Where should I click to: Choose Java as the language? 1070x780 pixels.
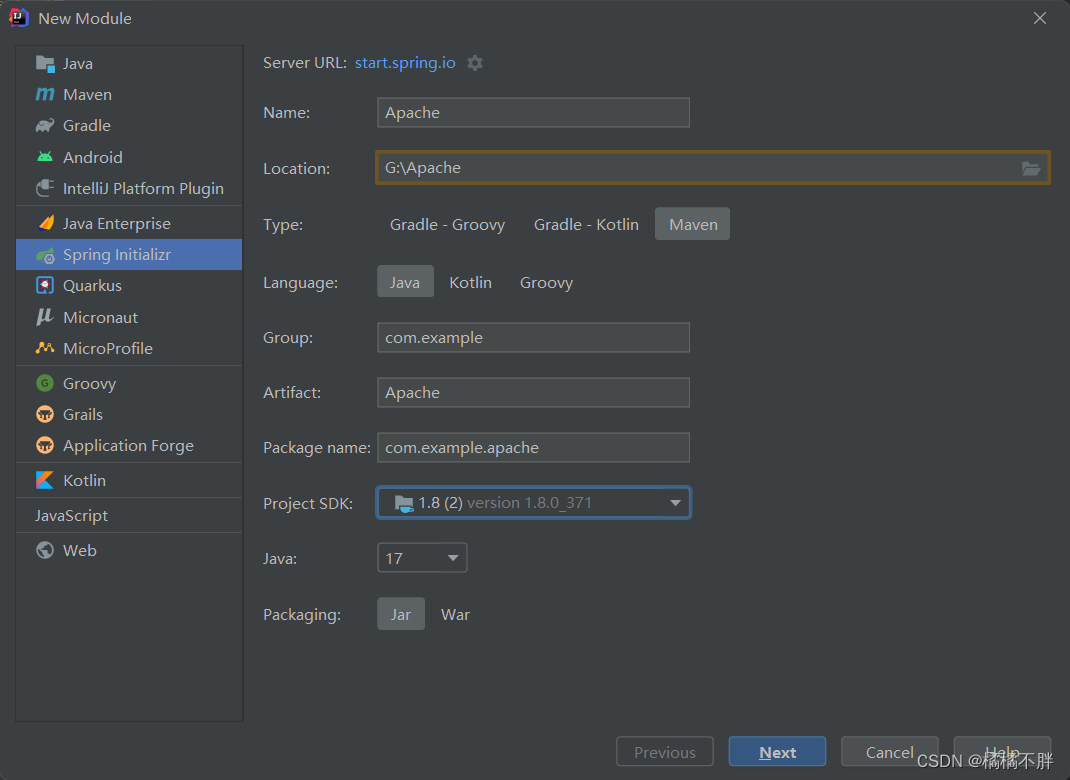tap(405, 282)
